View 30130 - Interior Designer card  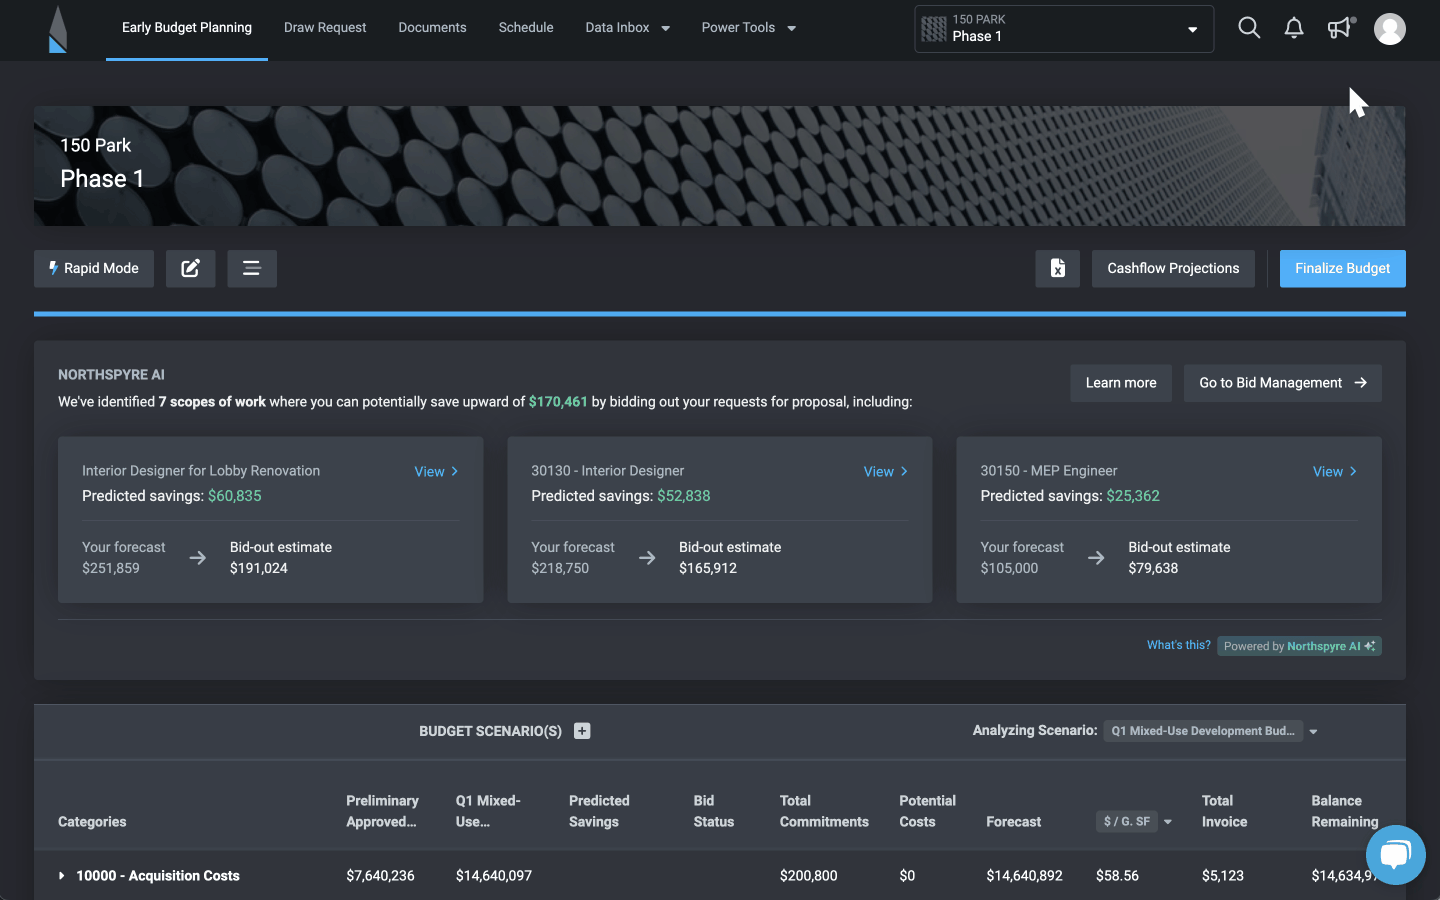(x=885, y=472)
